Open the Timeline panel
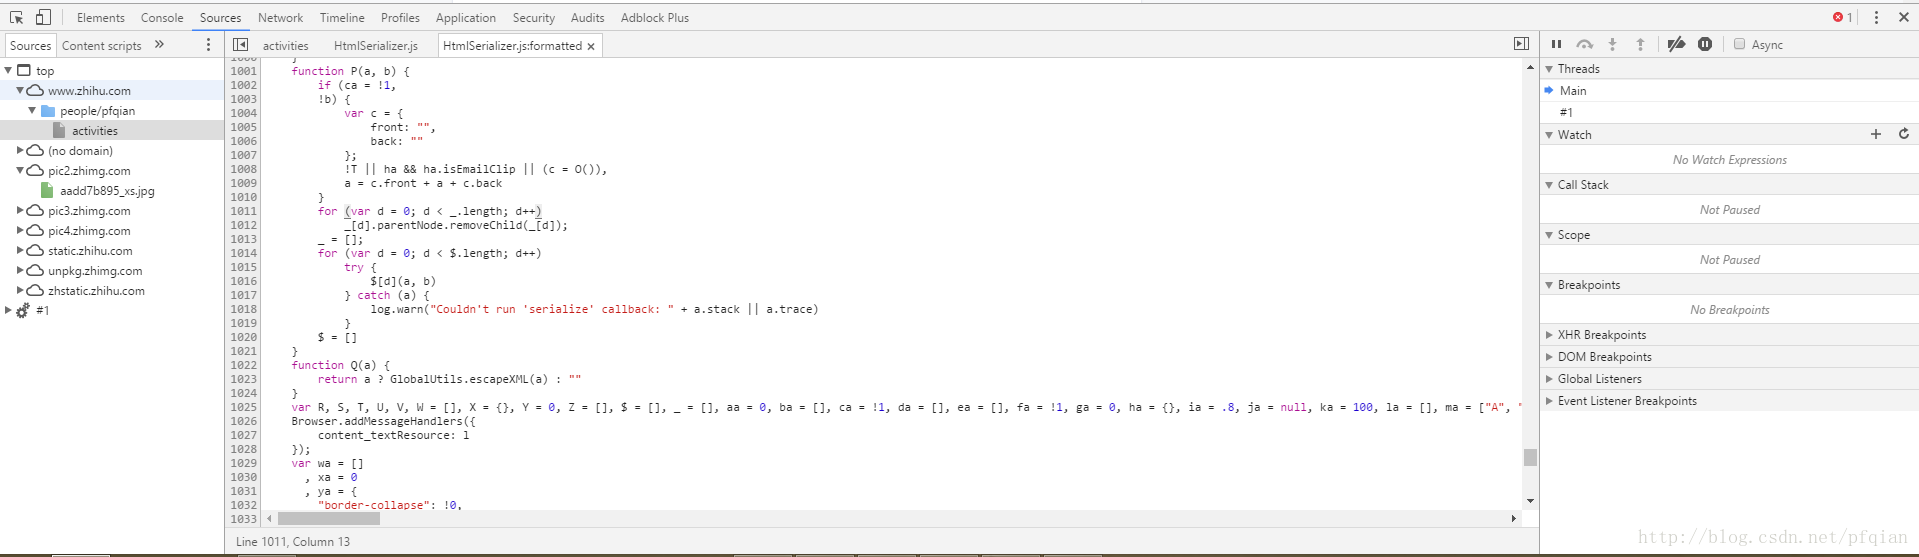1919x557 pixels. [342, 18]
